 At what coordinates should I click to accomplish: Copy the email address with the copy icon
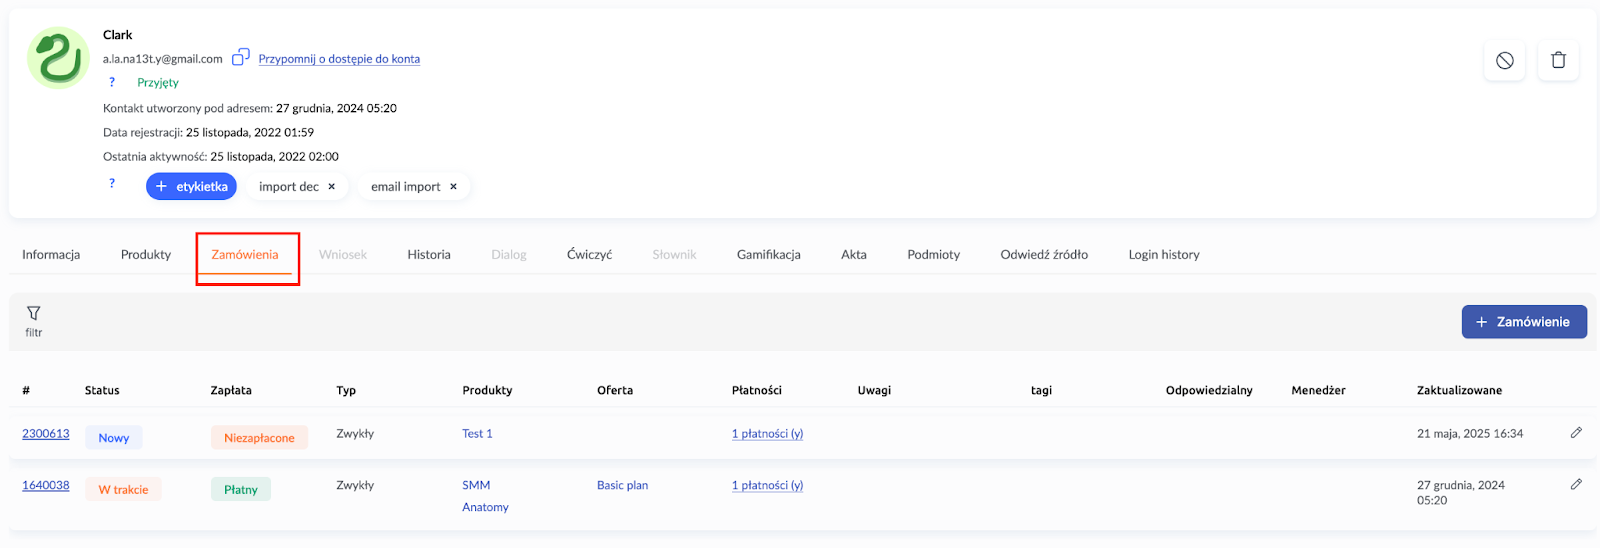click(x=241, y=58)
